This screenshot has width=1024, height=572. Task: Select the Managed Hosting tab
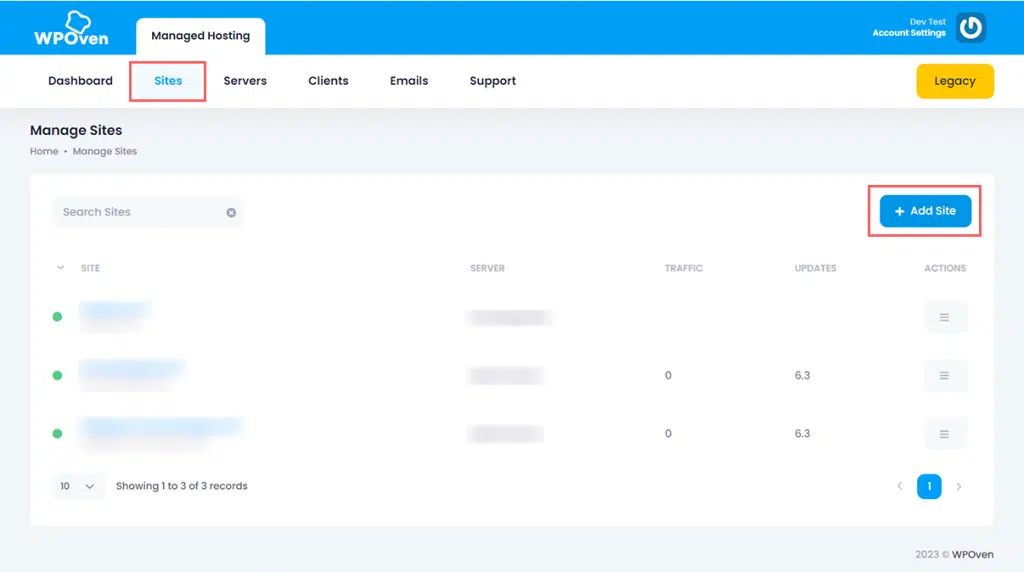tap(200, 36)
